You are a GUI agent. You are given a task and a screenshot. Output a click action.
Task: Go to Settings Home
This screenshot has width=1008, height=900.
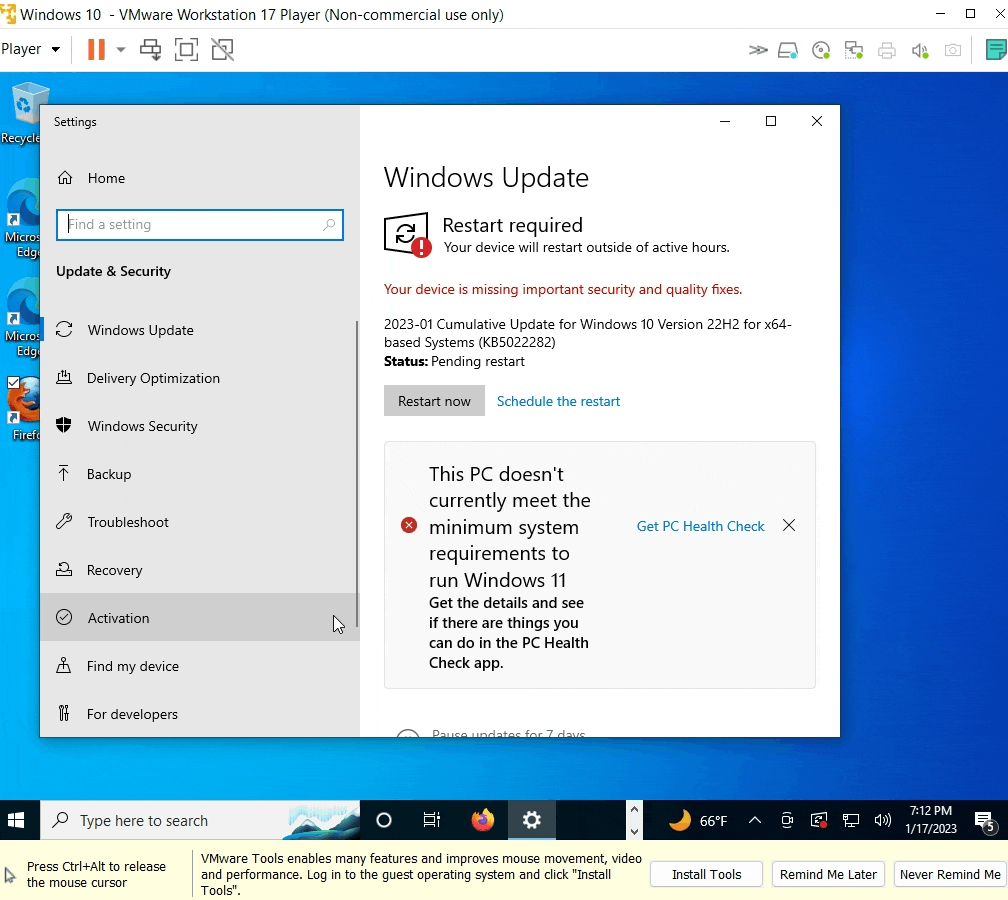pyautogui.click(x=200, y=178)
